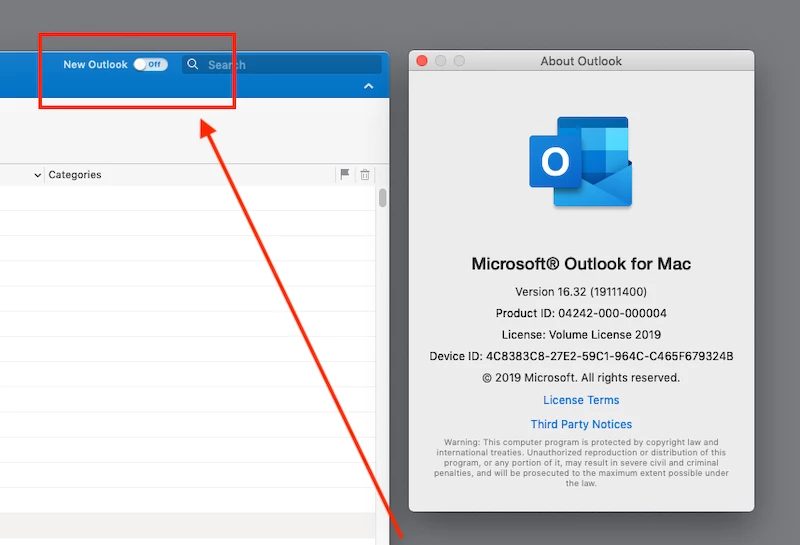Select the Version 16.32 (19111400) text
The width and height of the screenshot is (800, 545).
(x=581, y=292)
